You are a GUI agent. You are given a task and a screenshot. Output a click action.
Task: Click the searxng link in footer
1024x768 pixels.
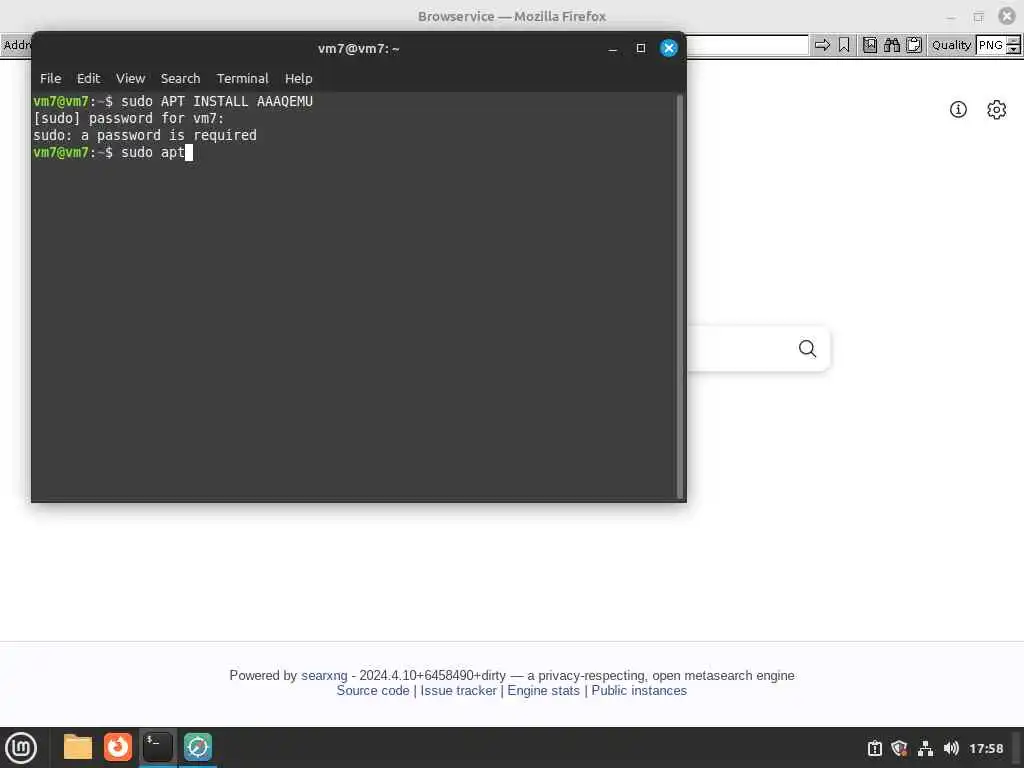(x=324, y=675)
